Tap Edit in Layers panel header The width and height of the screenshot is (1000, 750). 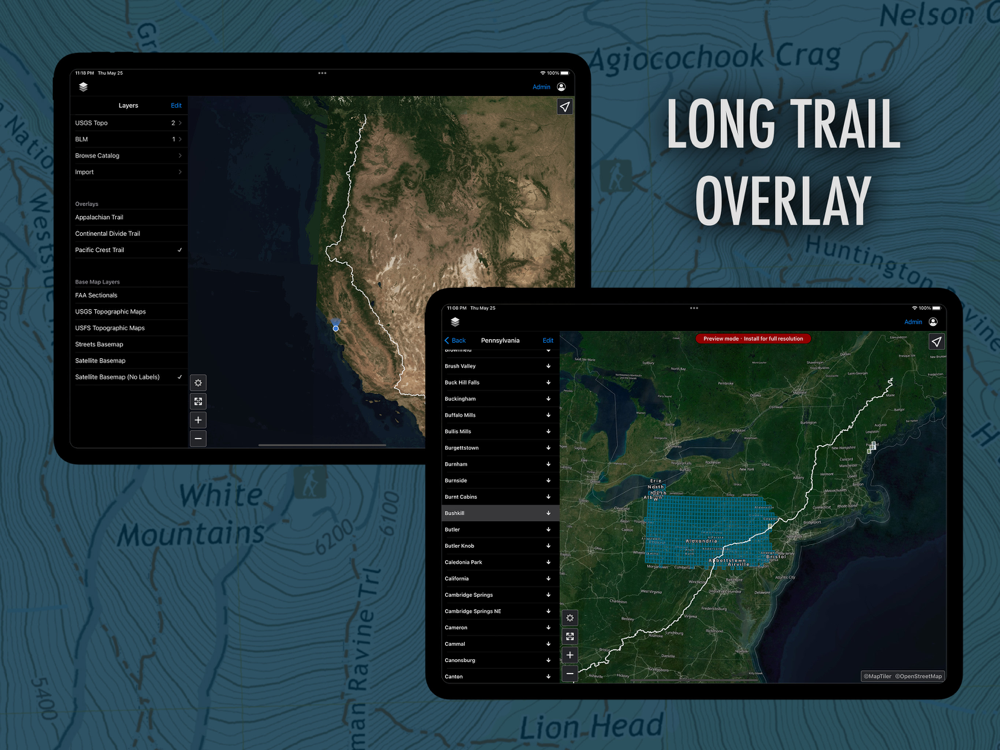(x=176, y=106)
